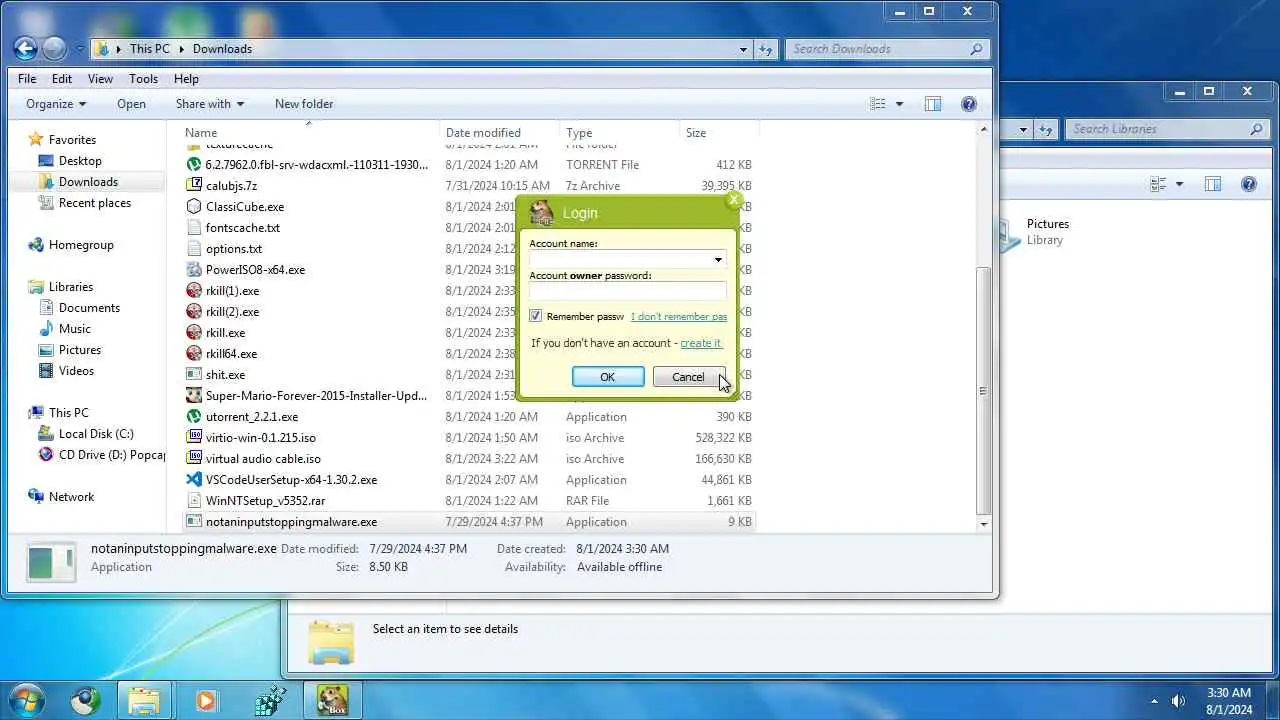The width and height of the screenshot is (1280, 720).
Task: Open the Help menu
Action: (x=186, y=79)
